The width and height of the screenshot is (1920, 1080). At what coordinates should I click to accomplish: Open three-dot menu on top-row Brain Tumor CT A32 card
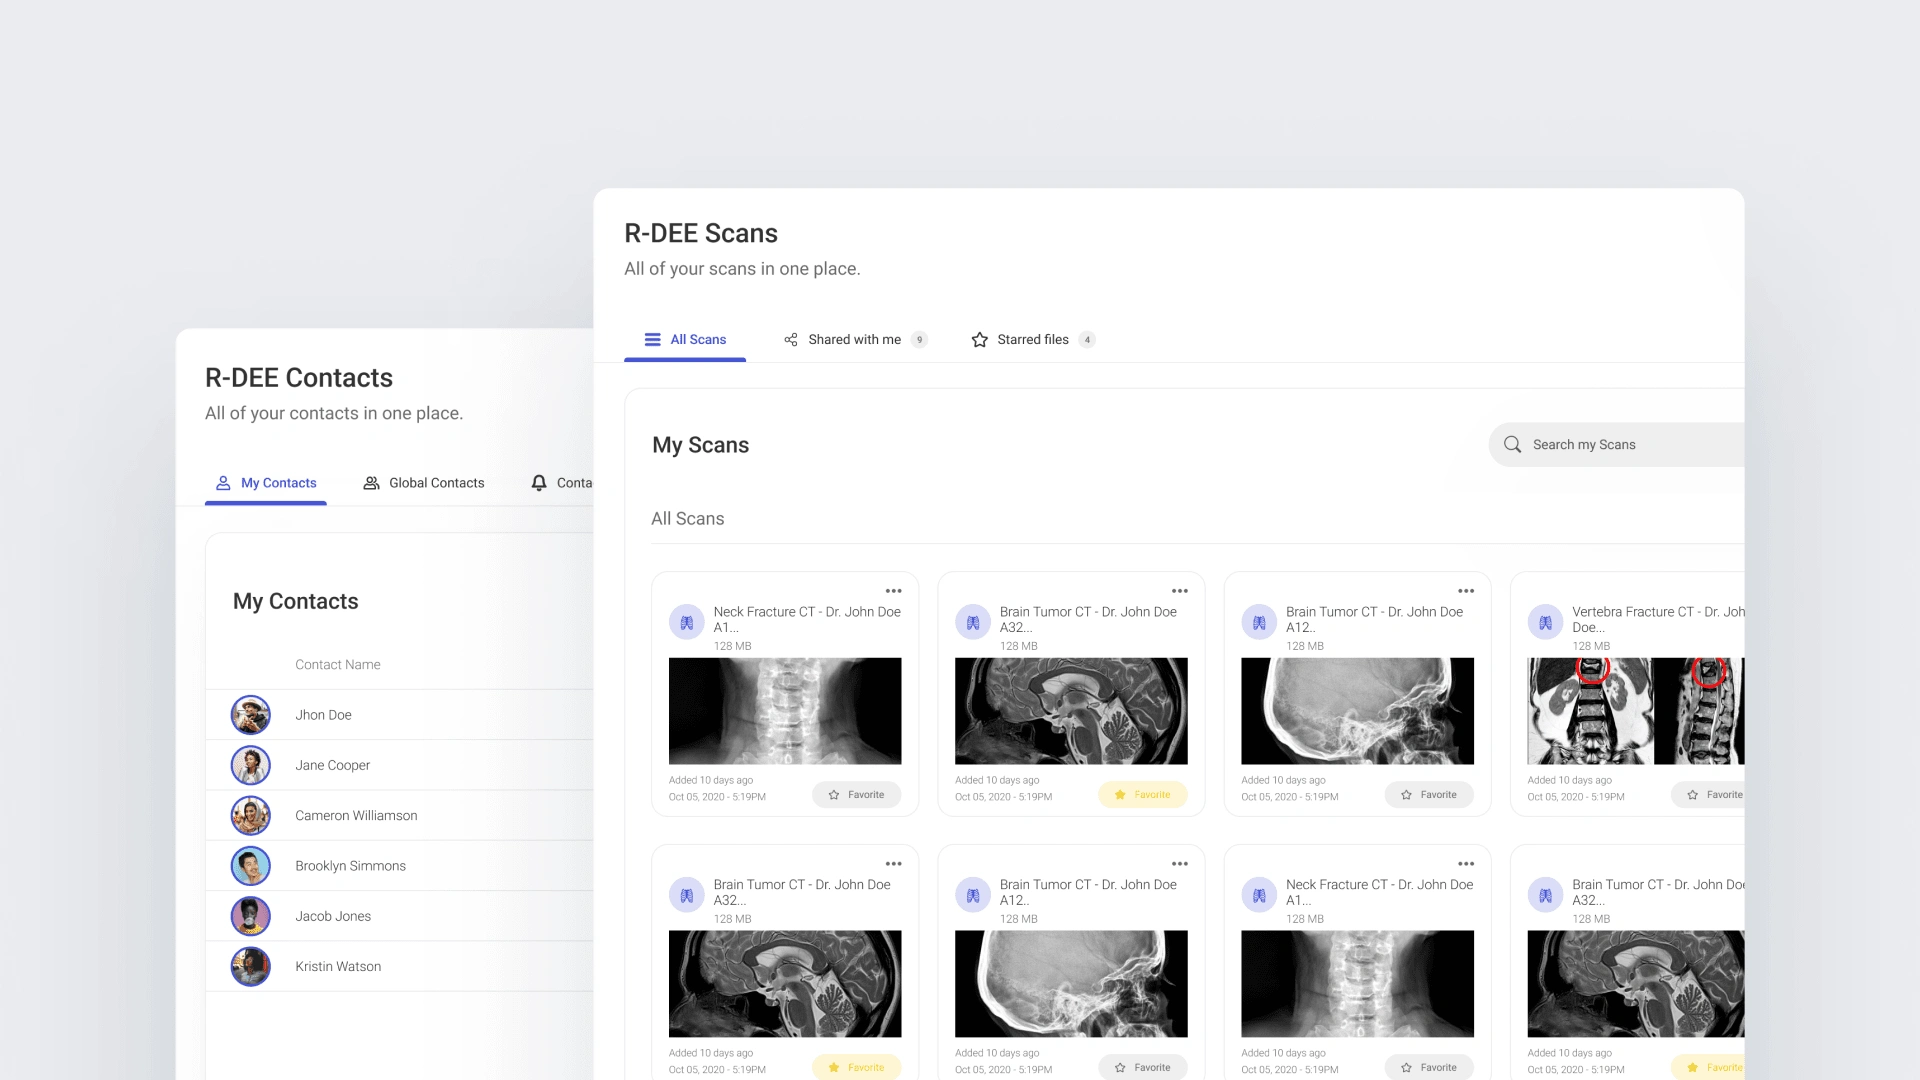tap(1179, 591)
